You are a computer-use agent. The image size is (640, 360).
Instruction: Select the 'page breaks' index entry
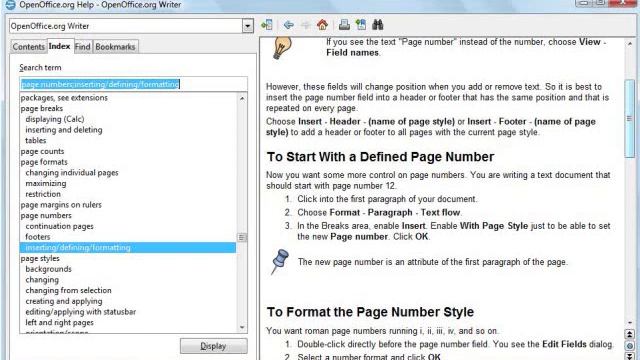(42, 109)
